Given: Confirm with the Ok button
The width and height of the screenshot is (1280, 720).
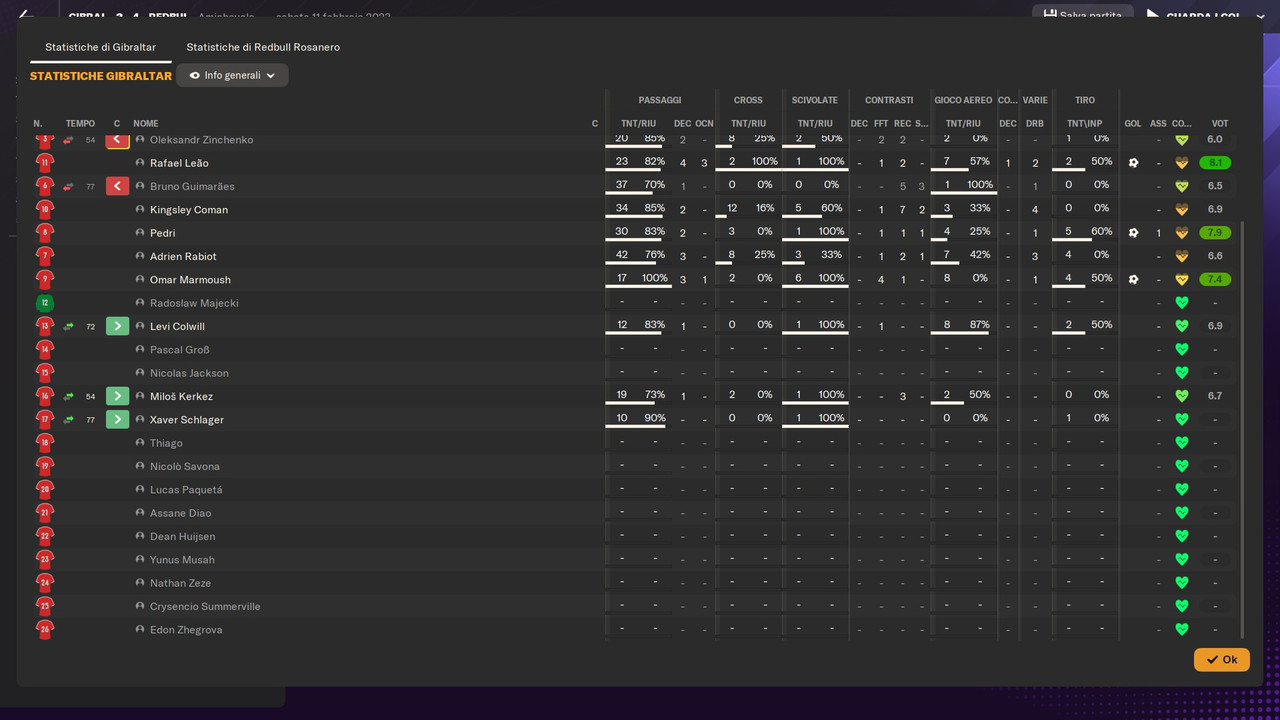Looking at the screenshot, I should tap(1222, 660).
